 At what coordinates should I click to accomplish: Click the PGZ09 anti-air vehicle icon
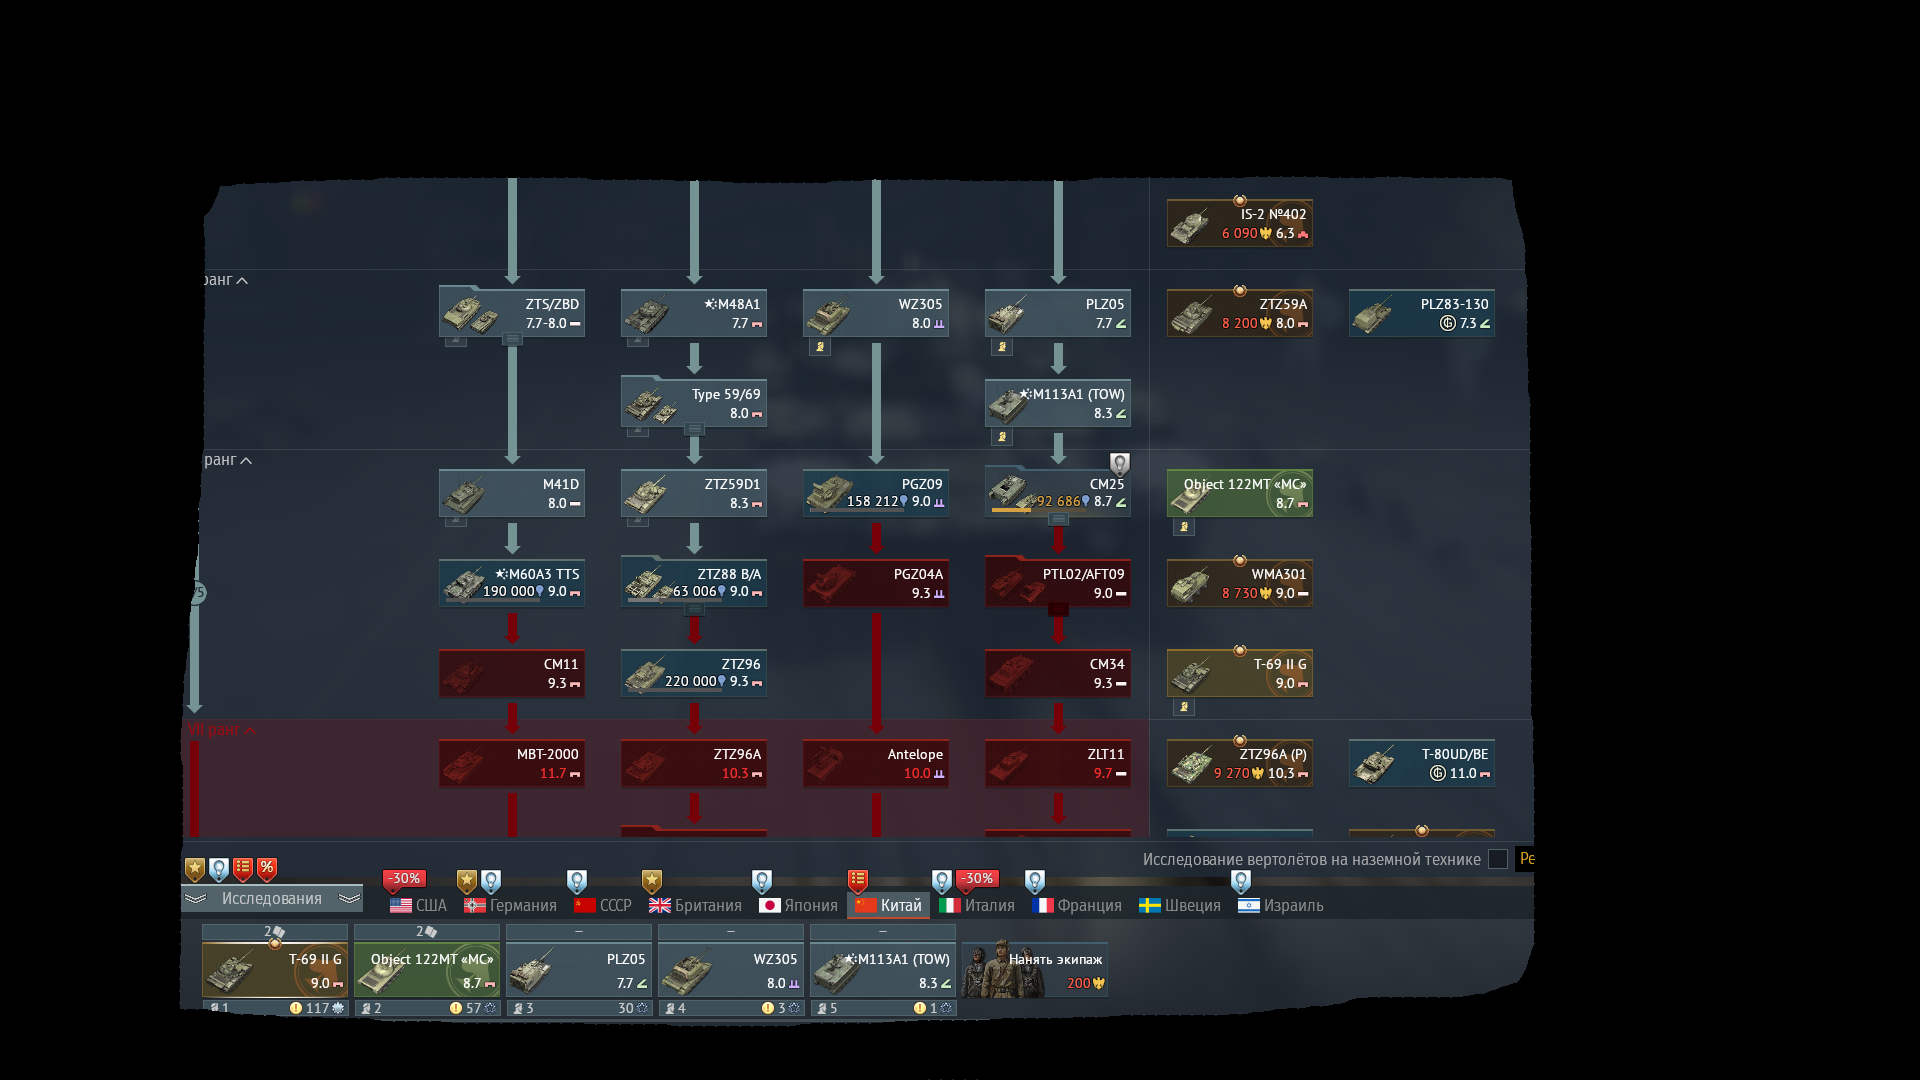(x=829, y=493)
